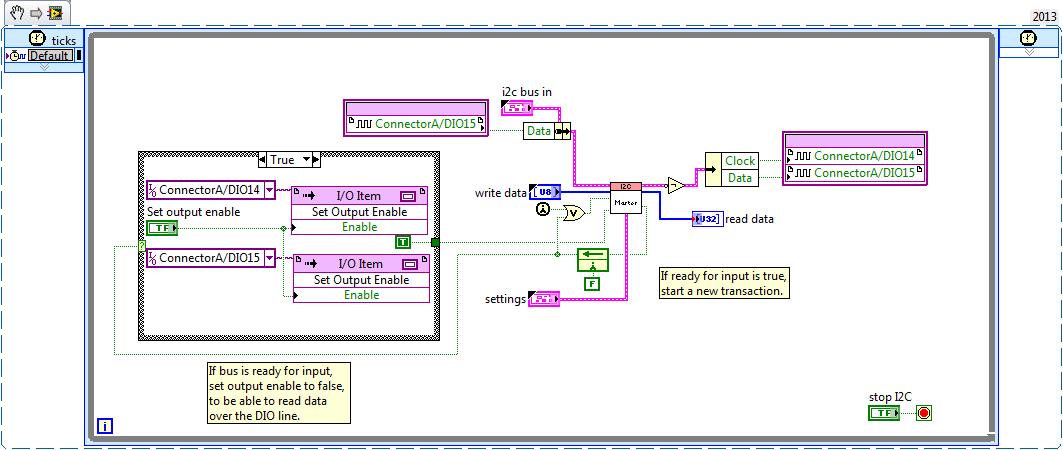
Task: Click Enable input on upper I/O Item
Action: click(x=361, y=227)
